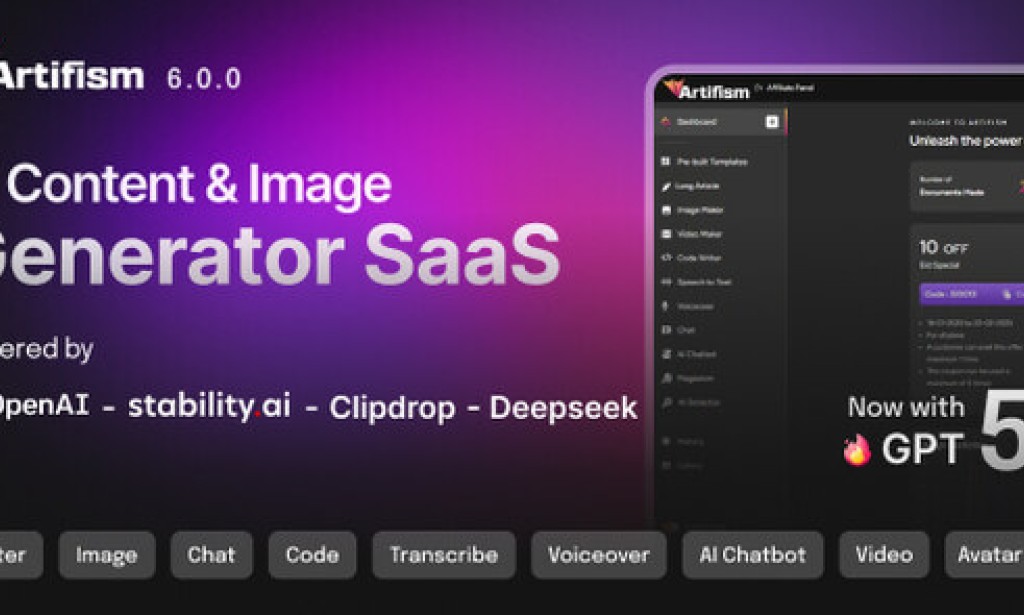The height and width of the screenshot is (615, 1024).
Task: Click the plus button beside Dashboard
Action: [771, 122]
